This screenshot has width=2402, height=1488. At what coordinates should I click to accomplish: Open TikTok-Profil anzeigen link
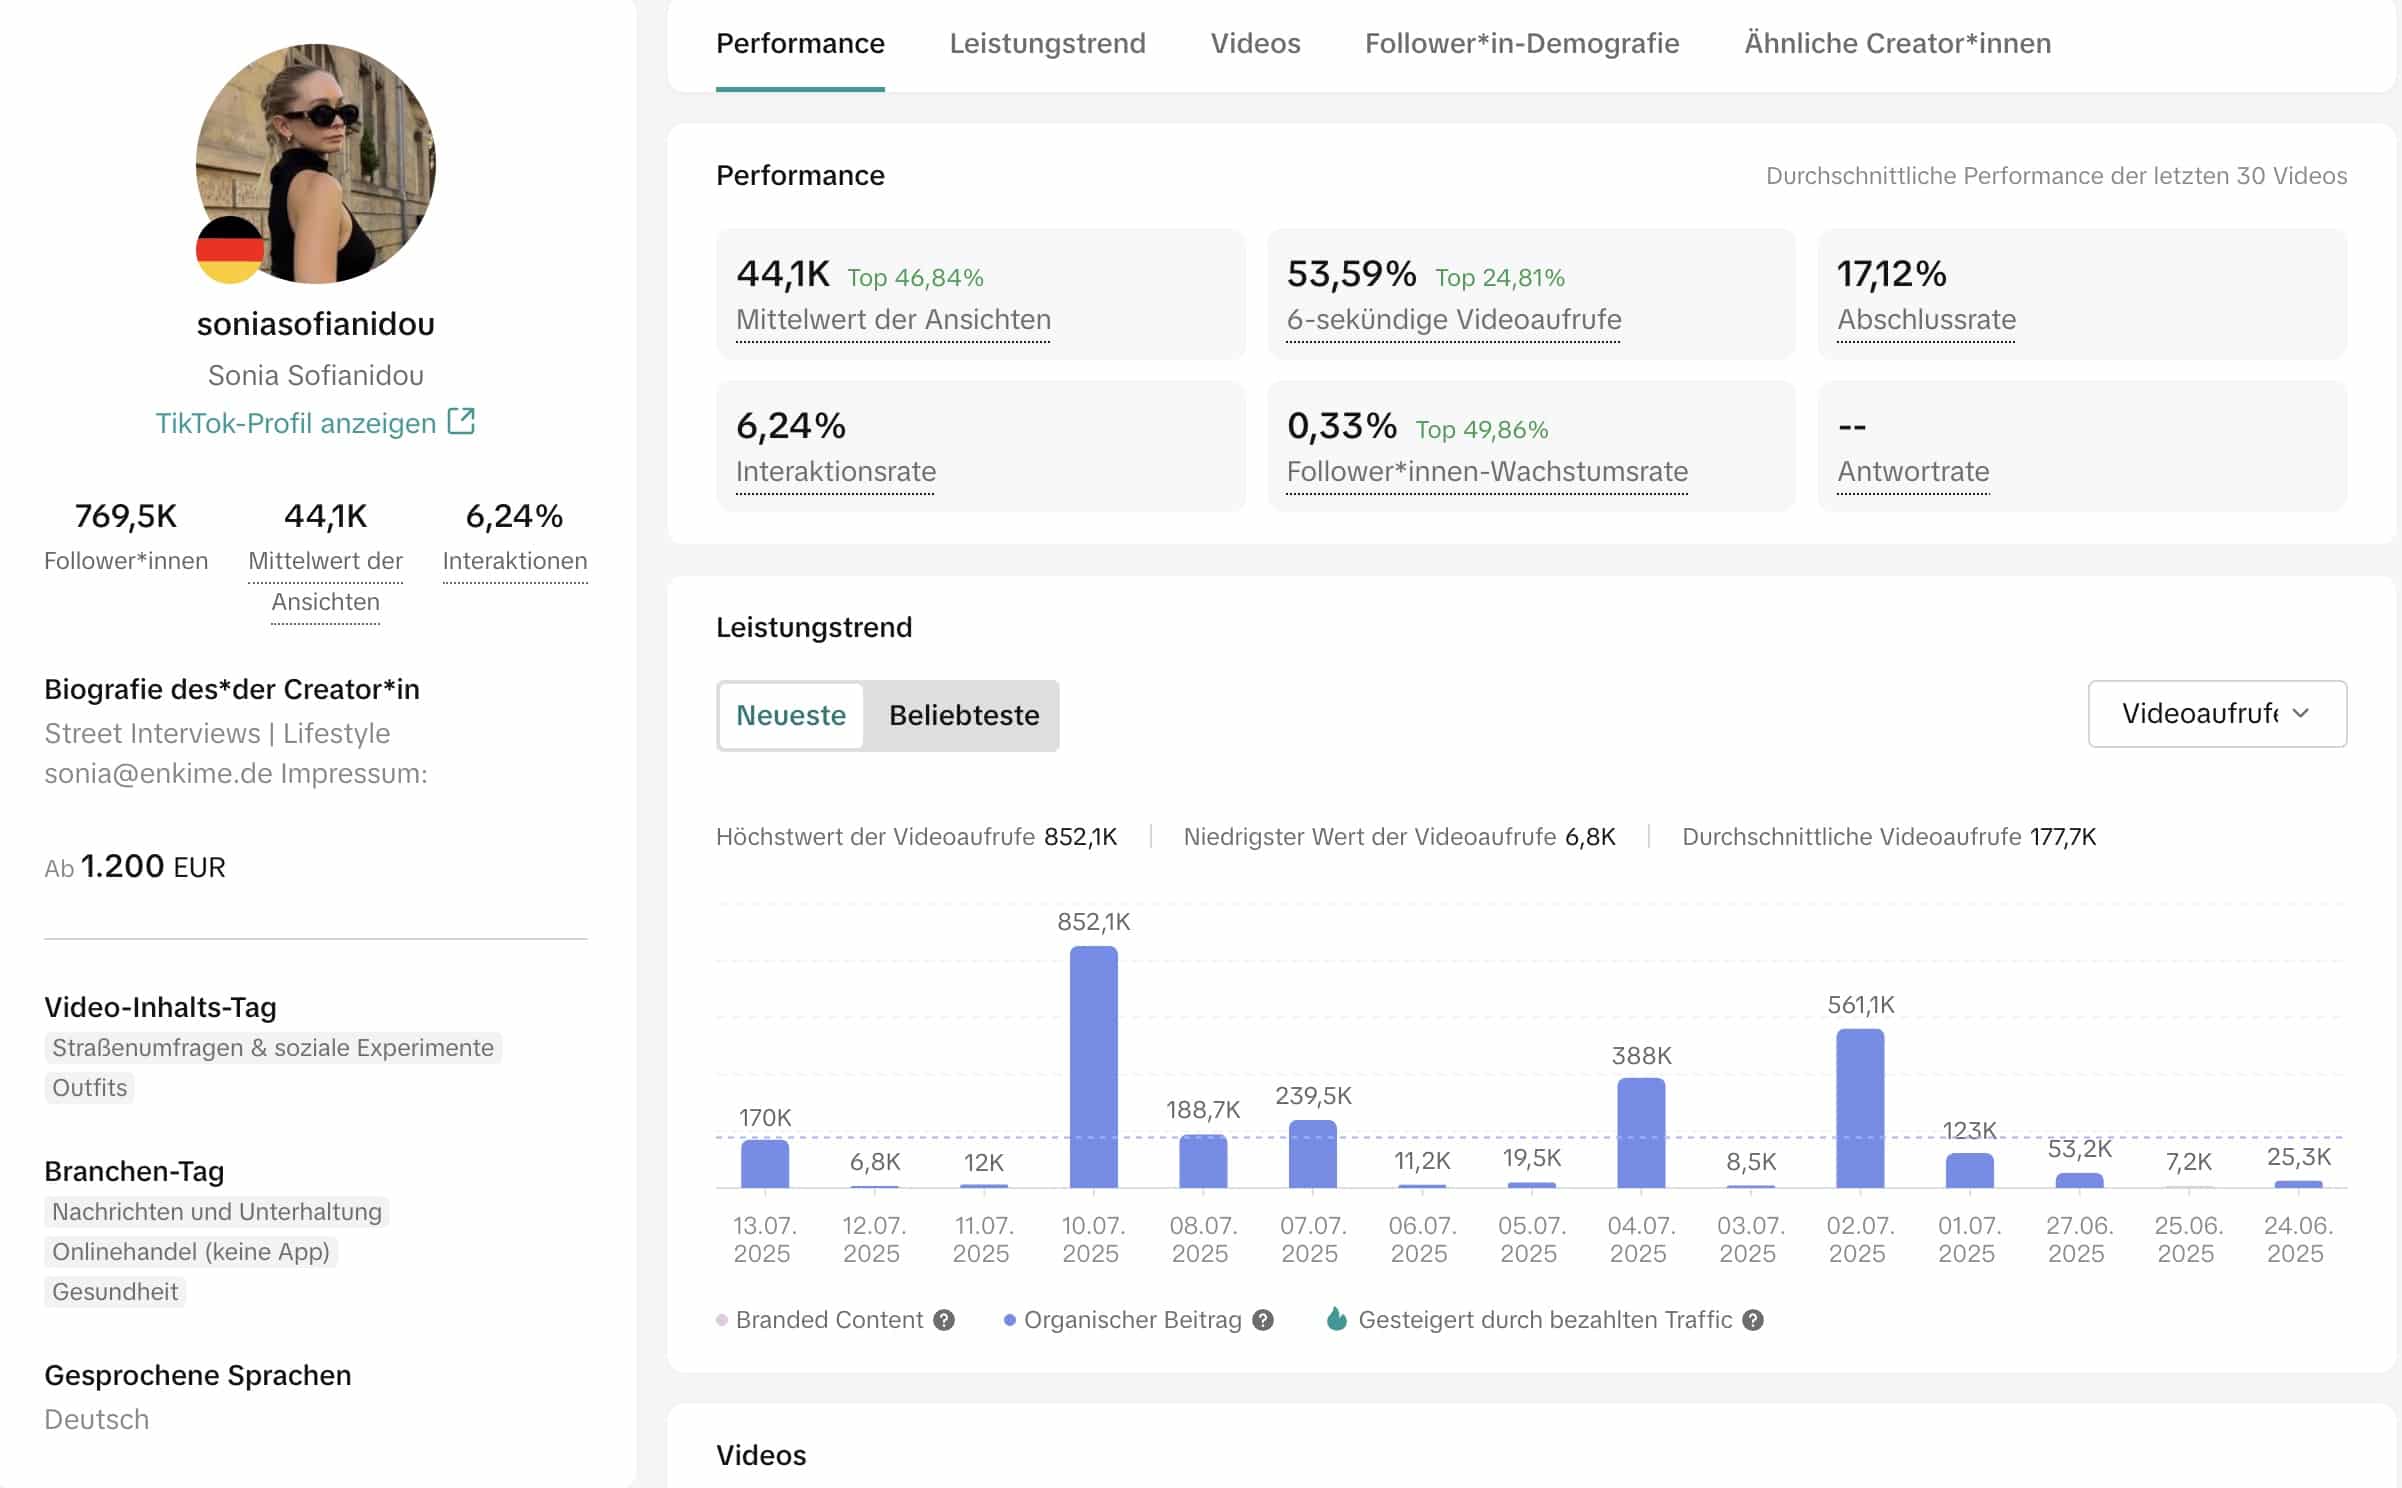(x=296, y=423)
